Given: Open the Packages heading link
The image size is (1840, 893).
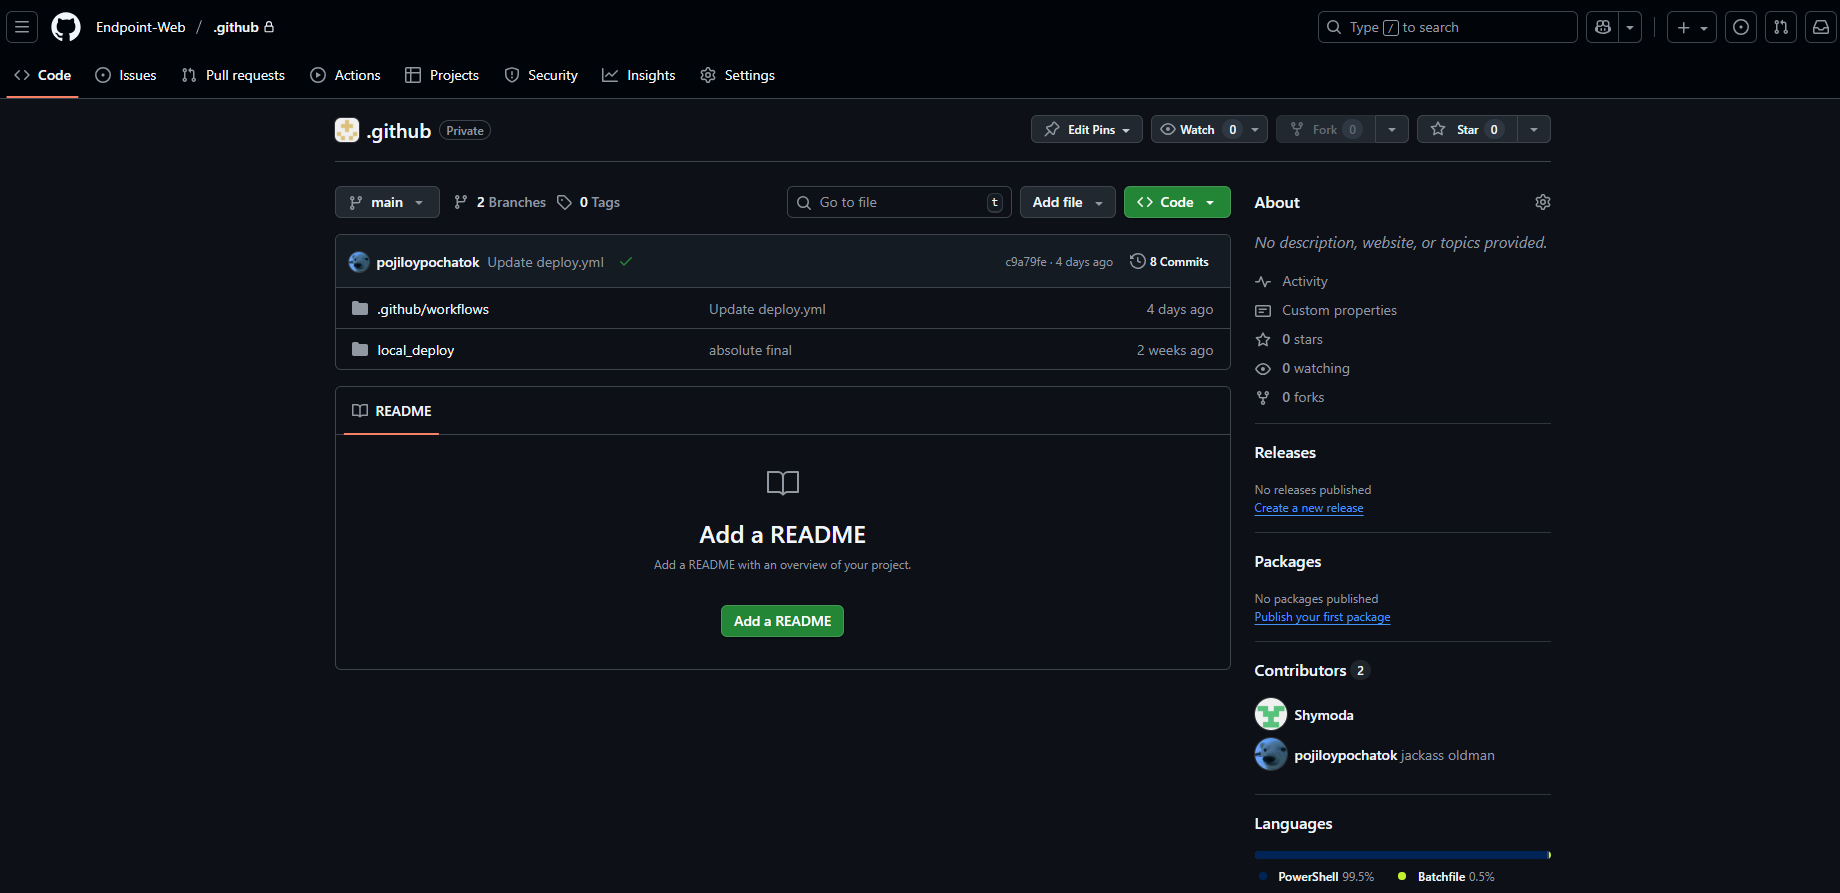Looking at the screenshot, I should tap(1288, 562).
